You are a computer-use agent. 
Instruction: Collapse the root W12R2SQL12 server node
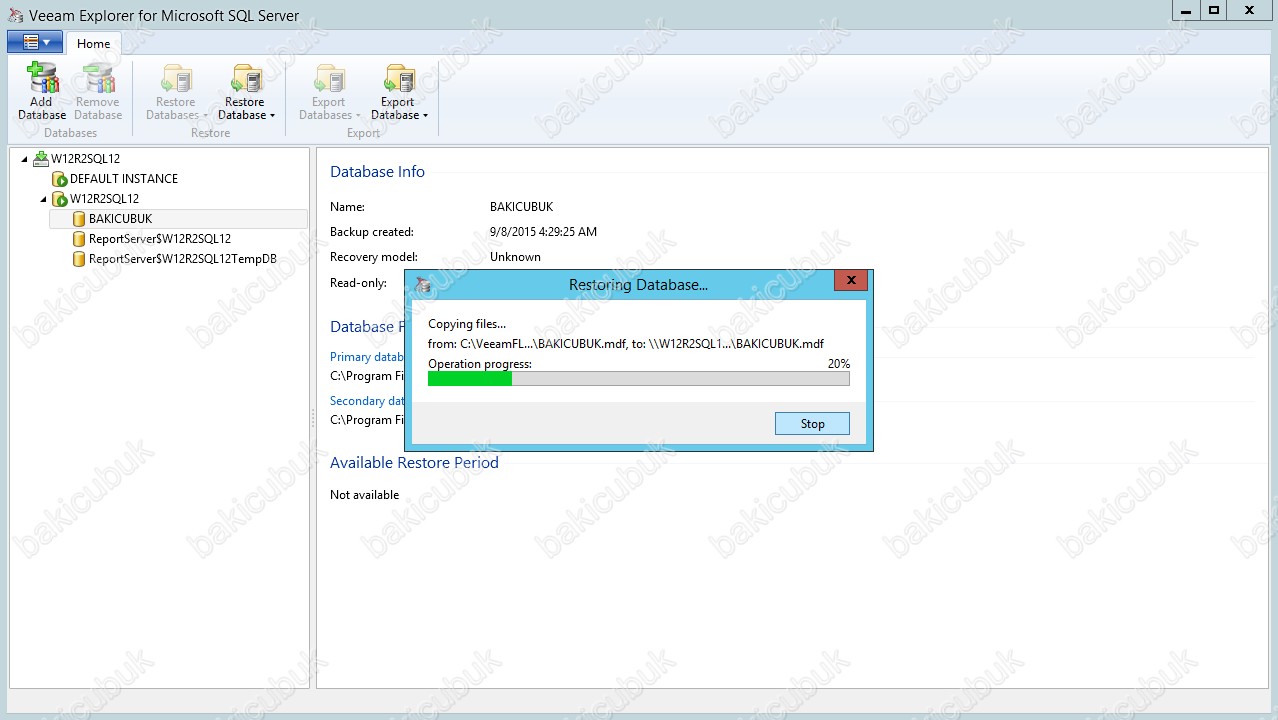pyautogui.click(x=24, y=159)
